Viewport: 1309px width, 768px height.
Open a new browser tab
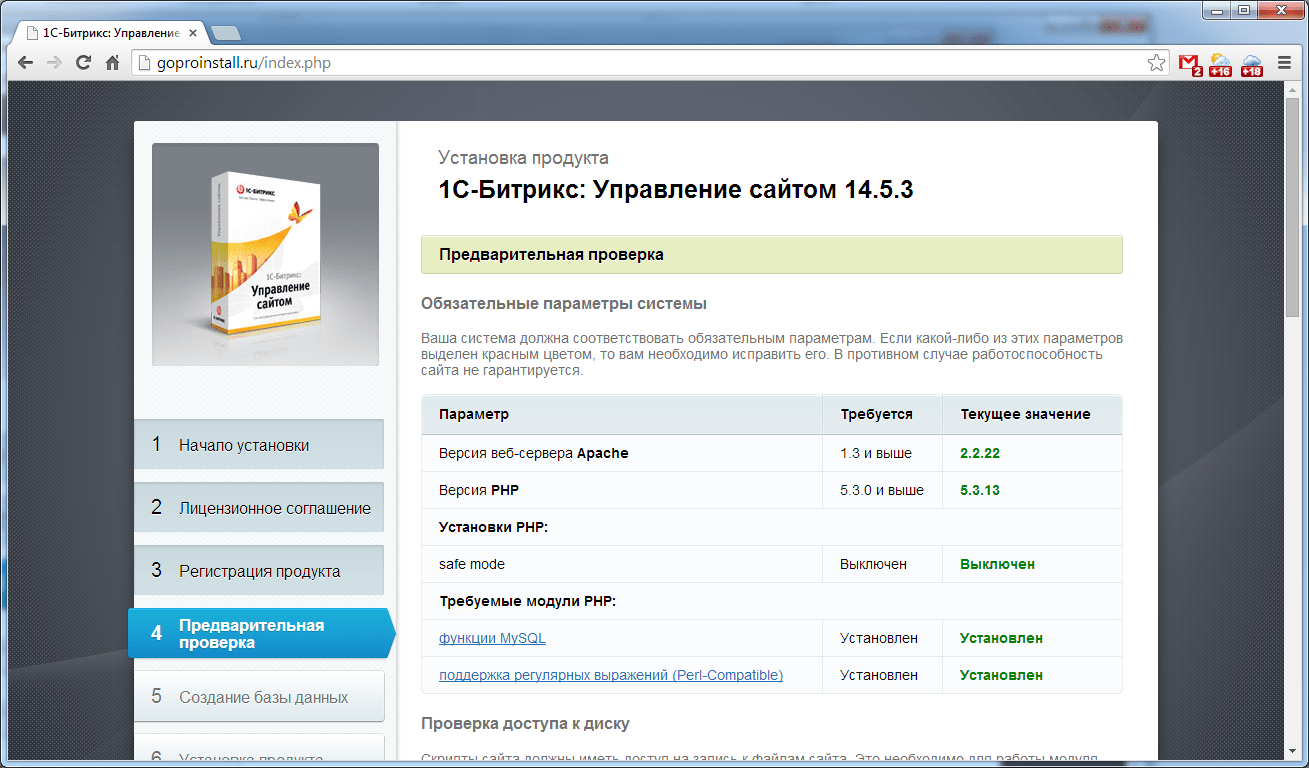(x=225, y=33)
